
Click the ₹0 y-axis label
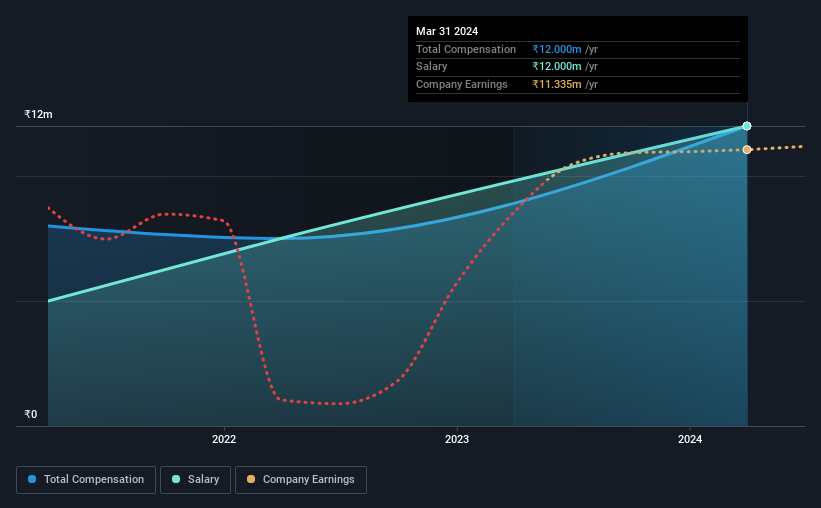[31, 414]
